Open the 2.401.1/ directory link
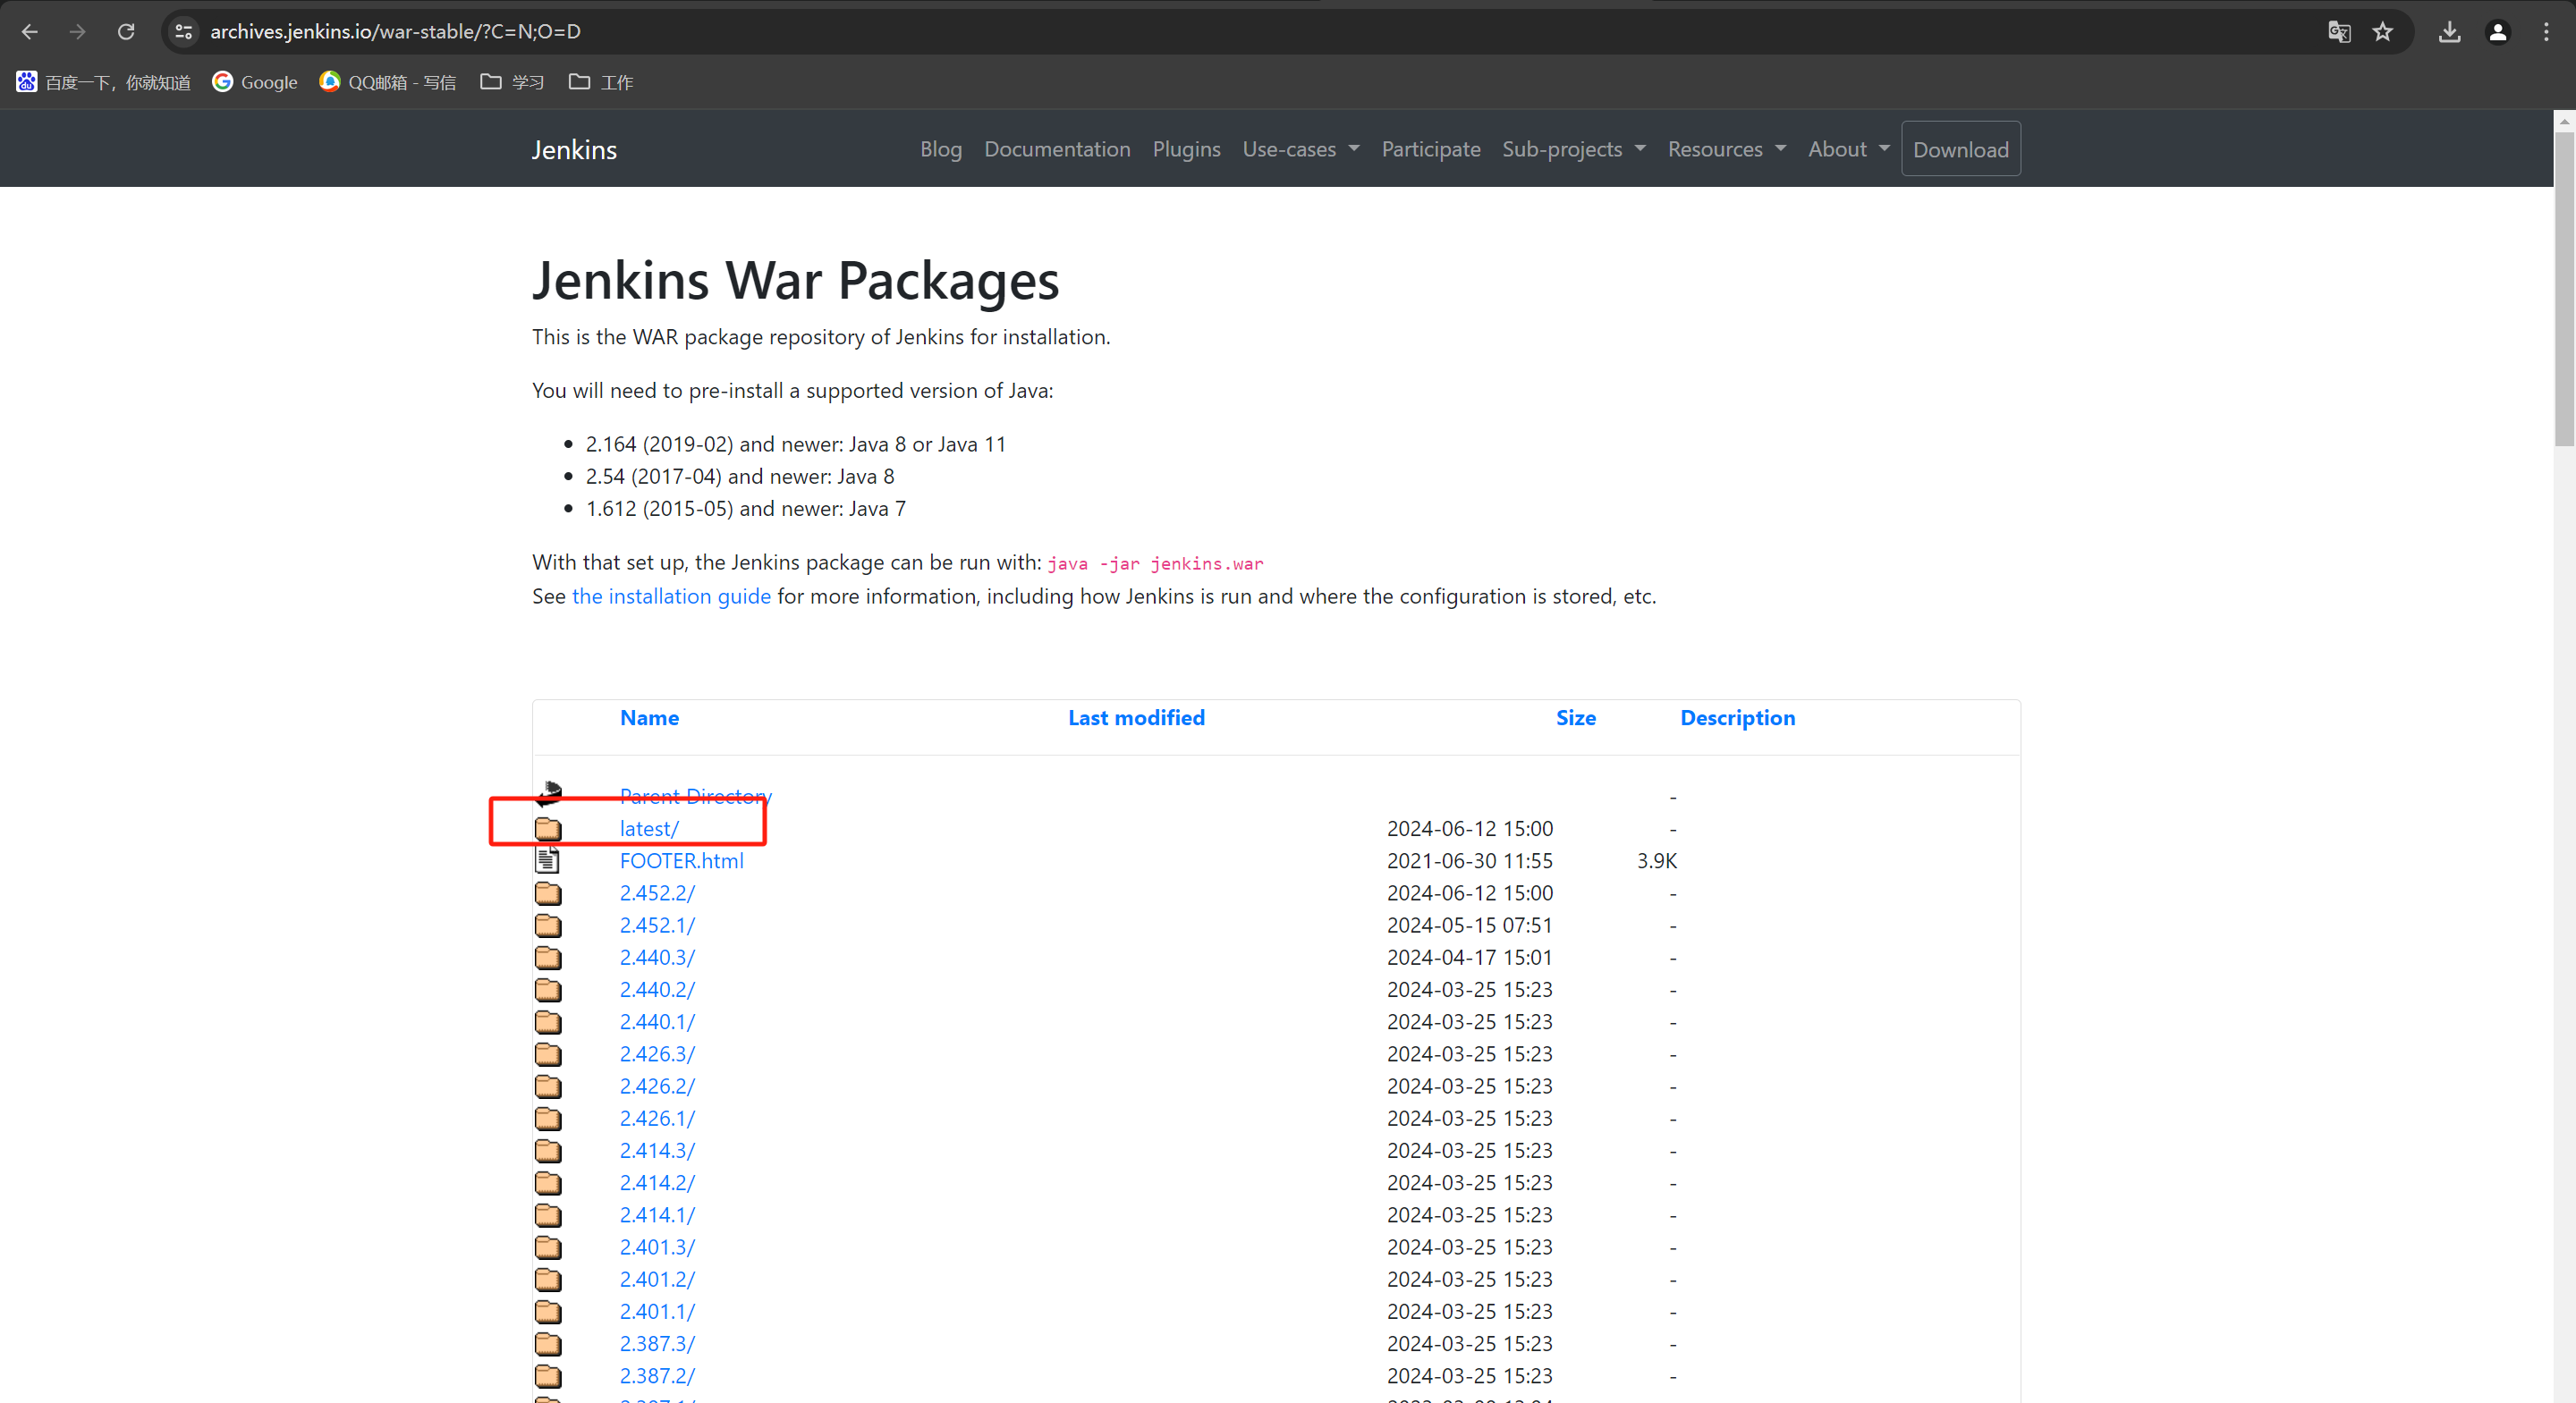 (657, 1312)
